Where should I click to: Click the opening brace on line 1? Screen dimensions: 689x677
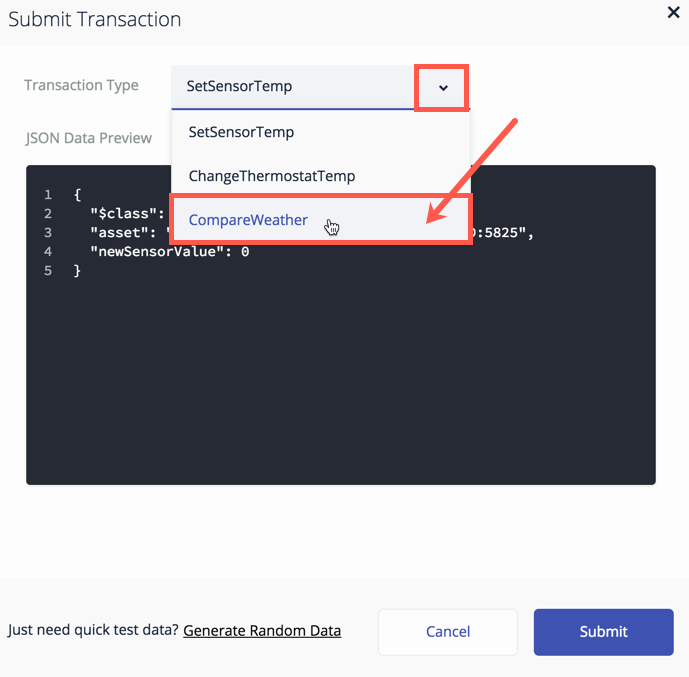[x=77, y=195]
